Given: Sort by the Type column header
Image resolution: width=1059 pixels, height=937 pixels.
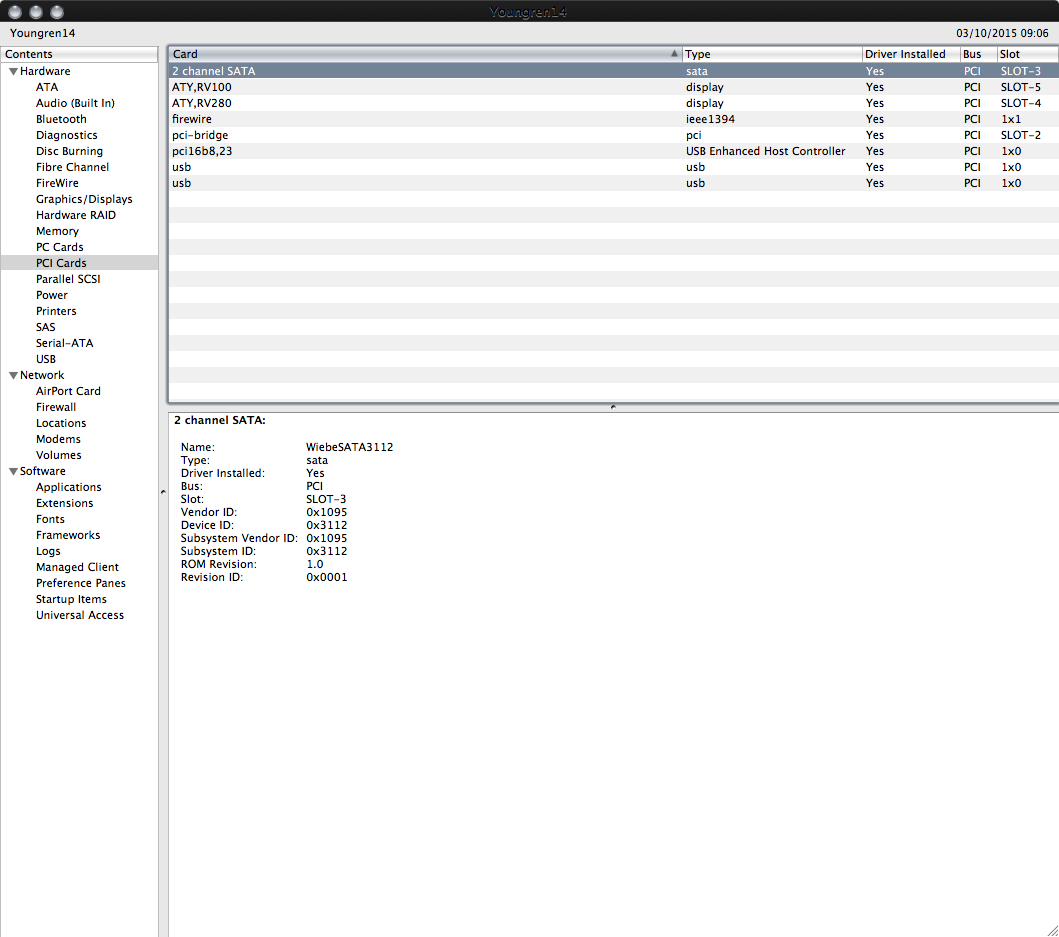Looking at the screenshot, I should click(x=772, y=54).
